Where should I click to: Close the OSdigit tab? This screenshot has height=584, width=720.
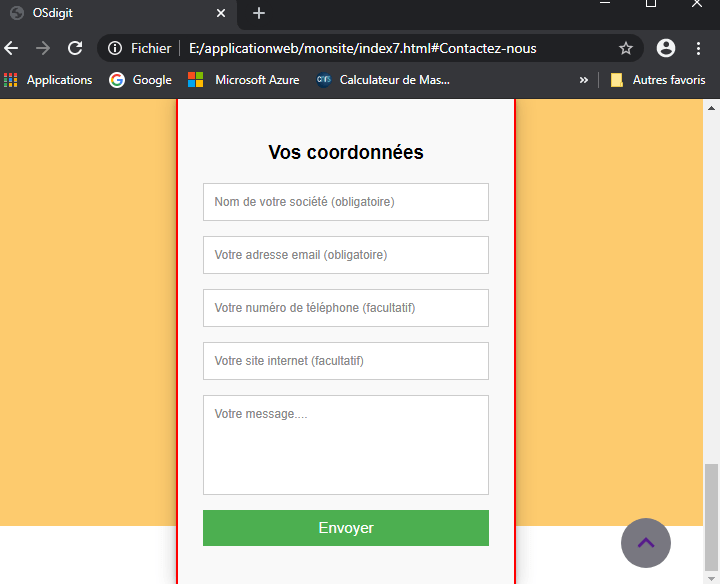click(221, 13)
